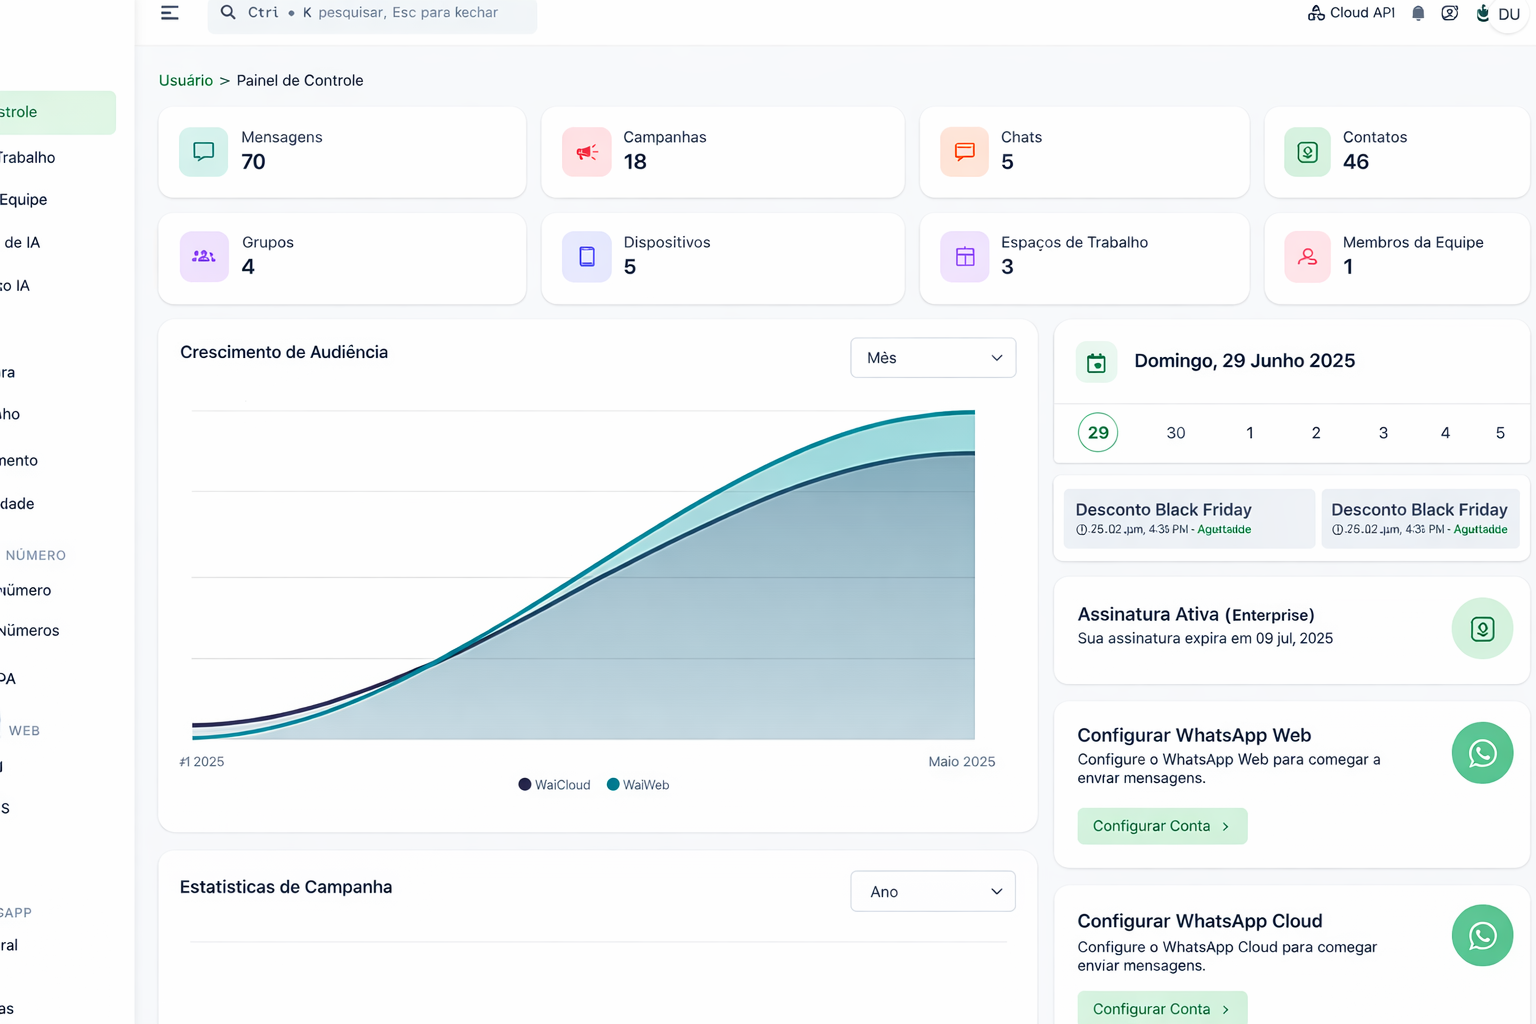Viewport: 1536px width, 1024px height.
Task: Click the Mensagens speech bubble icon
Action: (x=203, y=151)
